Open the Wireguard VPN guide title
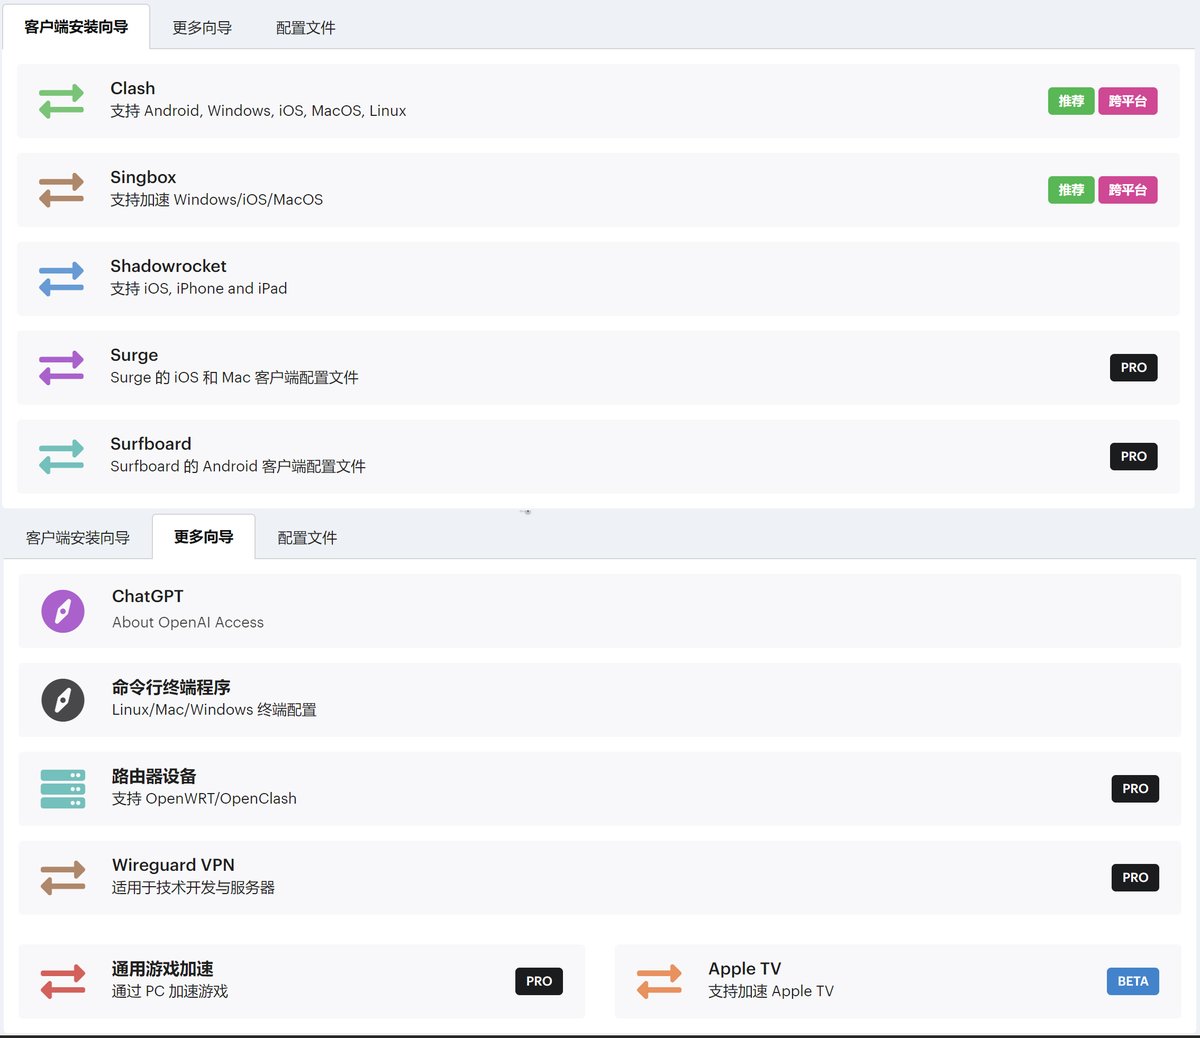 (x=173, y=865)
